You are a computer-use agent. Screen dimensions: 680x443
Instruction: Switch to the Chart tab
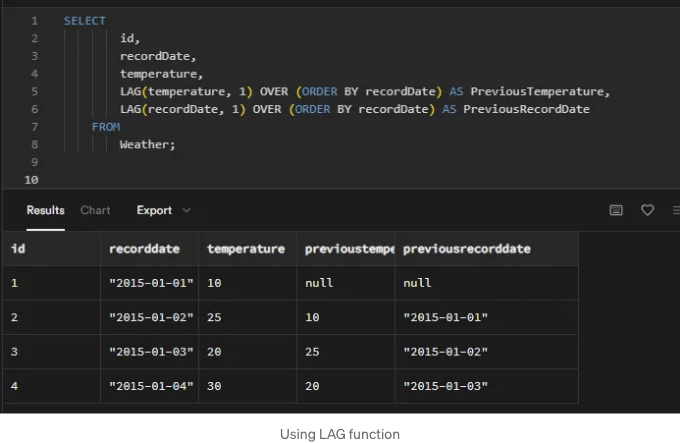(x=95, y=210)
